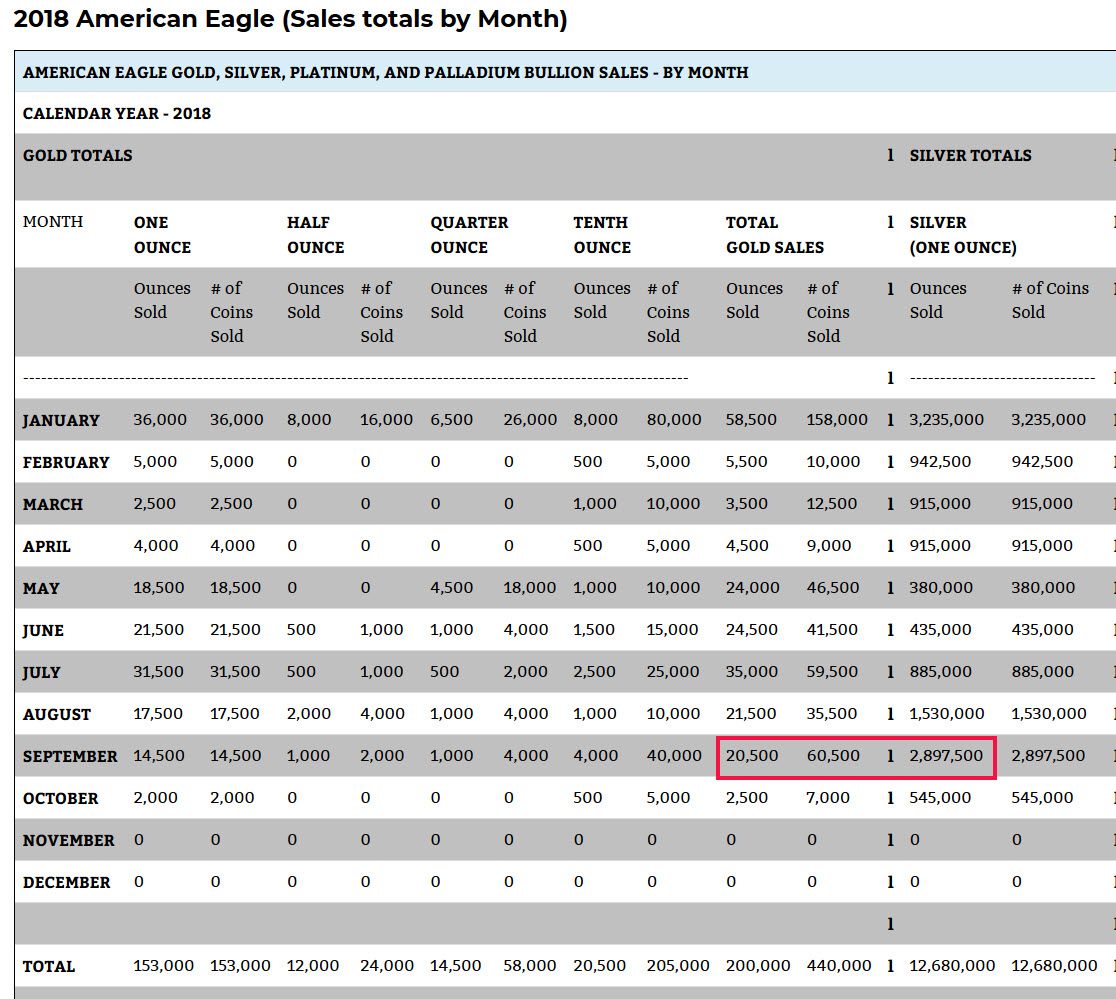Click the "MONTH" column header
This screenshot has width=1116, height=999.
53,222
